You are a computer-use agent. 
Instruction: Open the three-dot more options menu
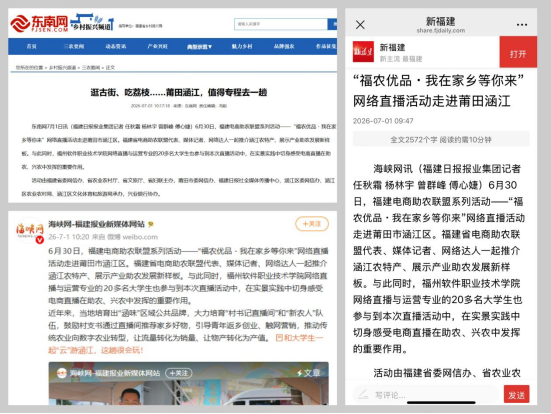tap(522, 25)
